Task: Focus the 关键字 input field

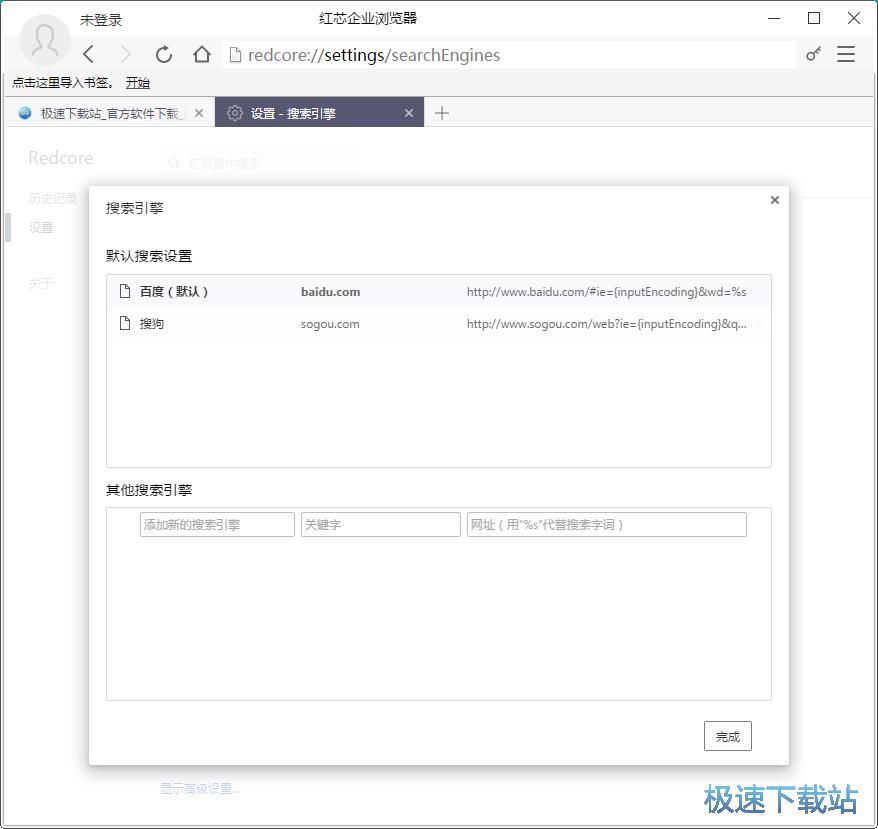Action: 381,524
